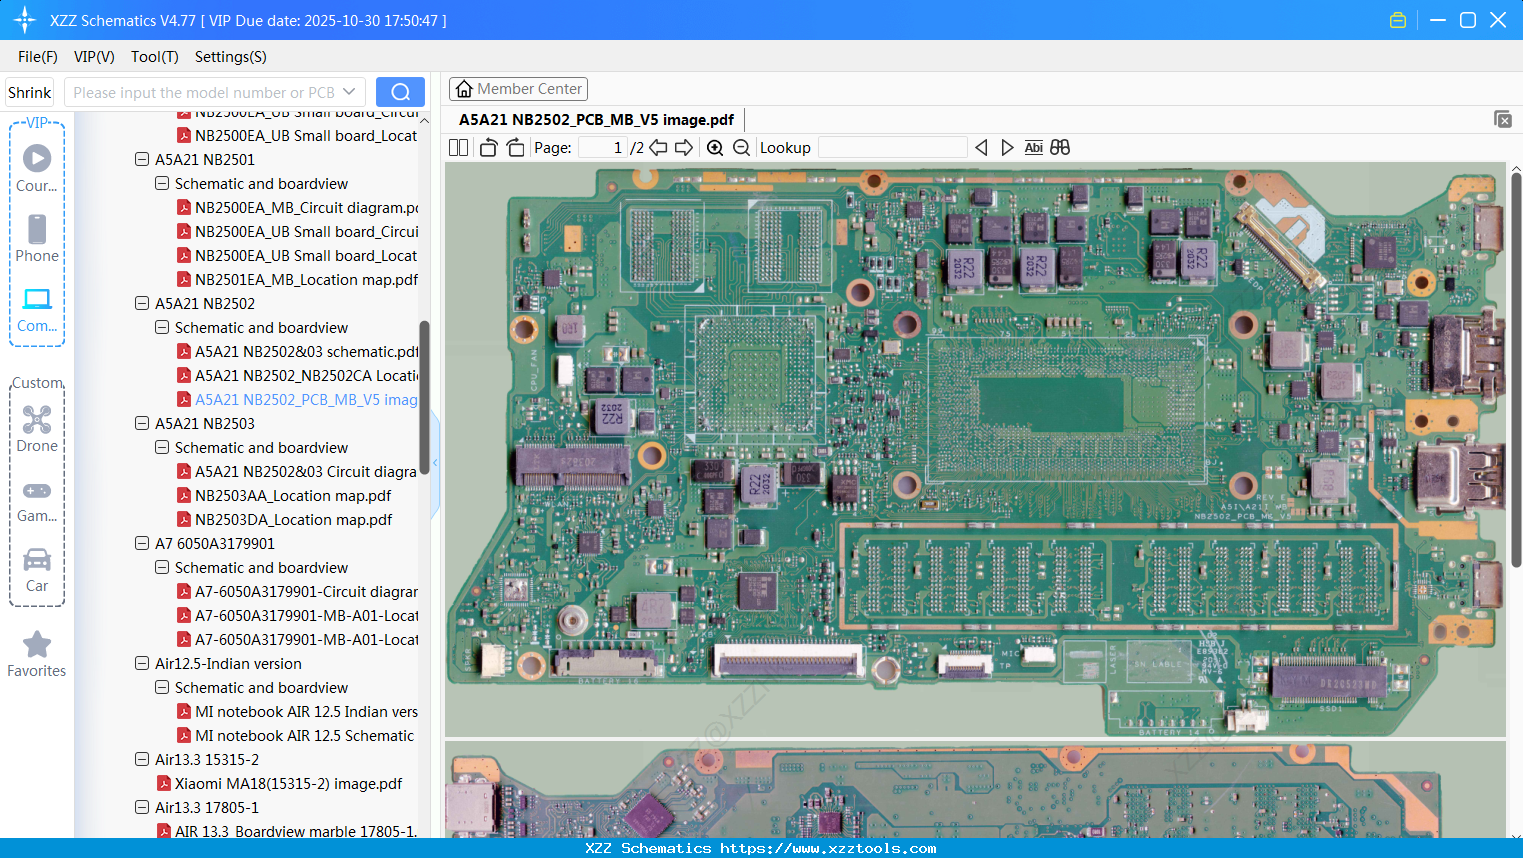Collapse the Air12.5-Indian version node
1523x858 pixels.
142,664
